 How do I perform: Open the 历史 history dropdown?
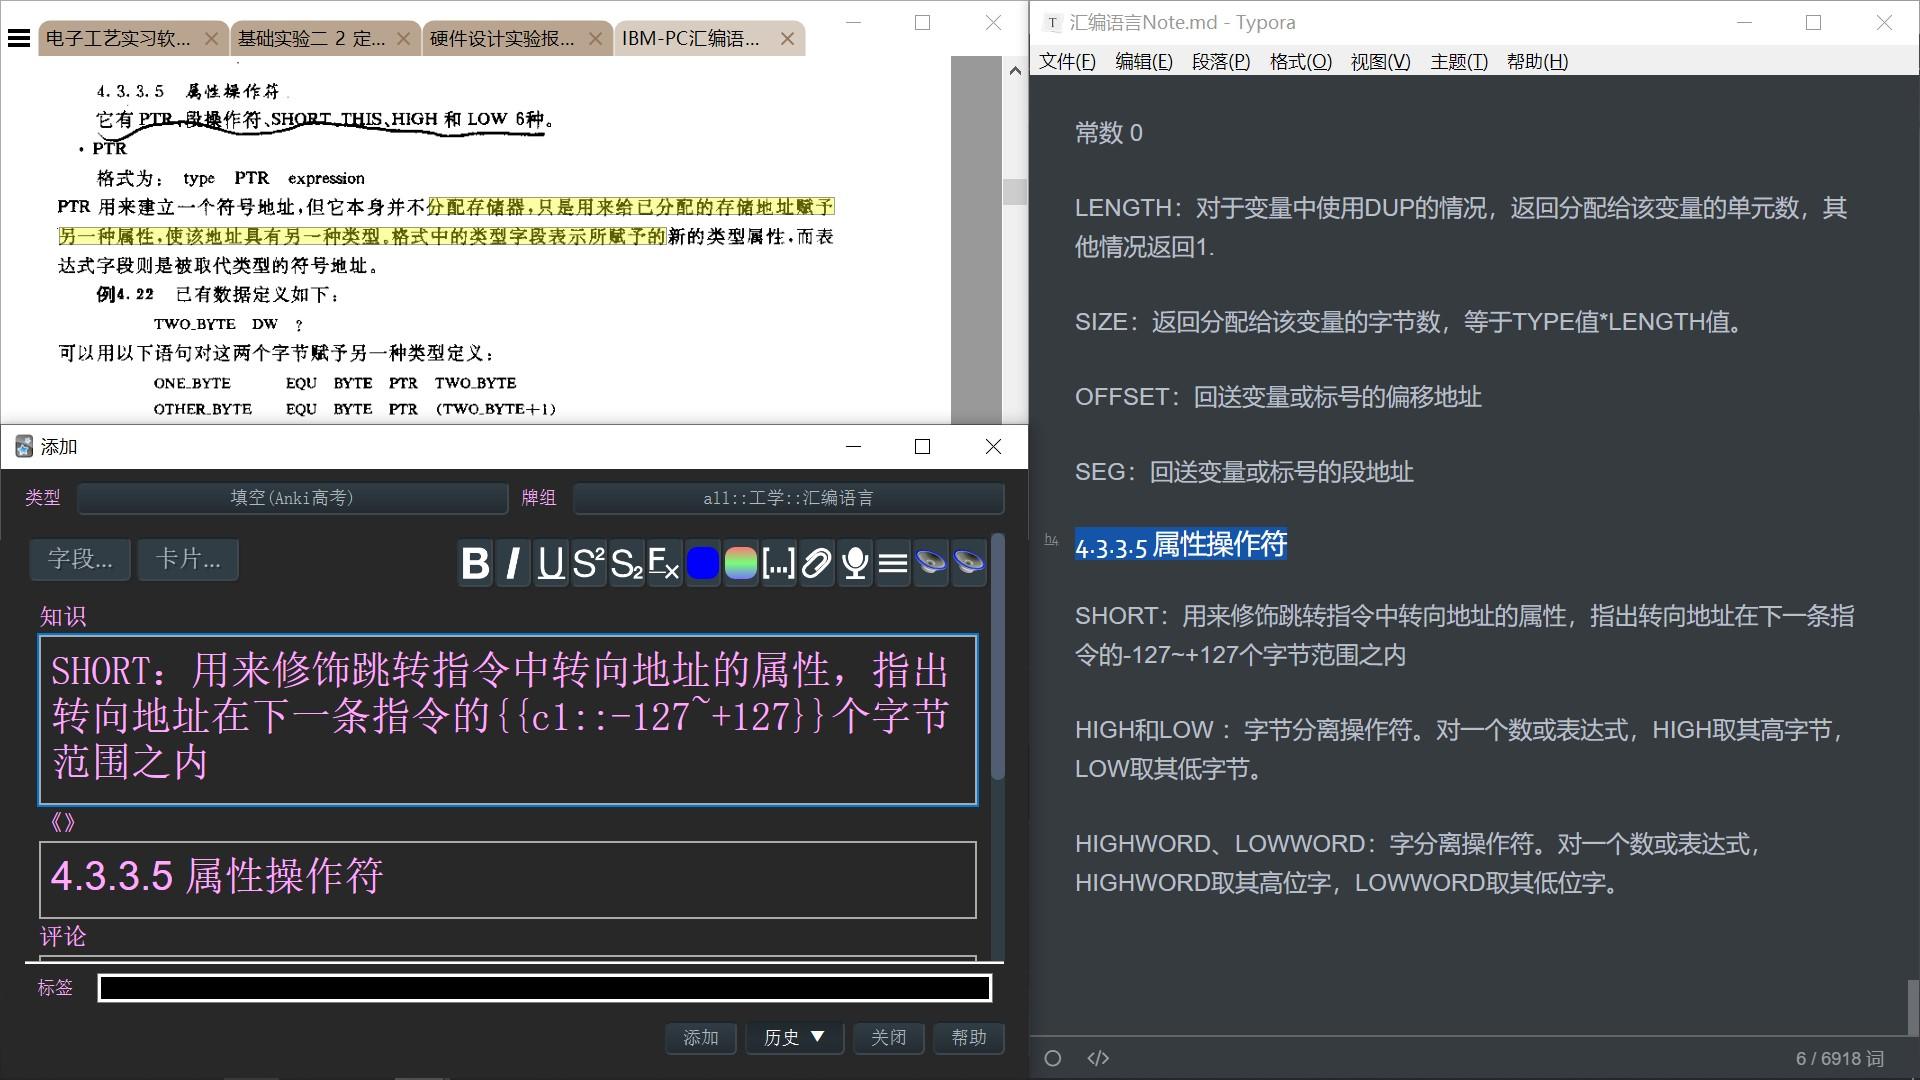click(x=794, y=1038)
